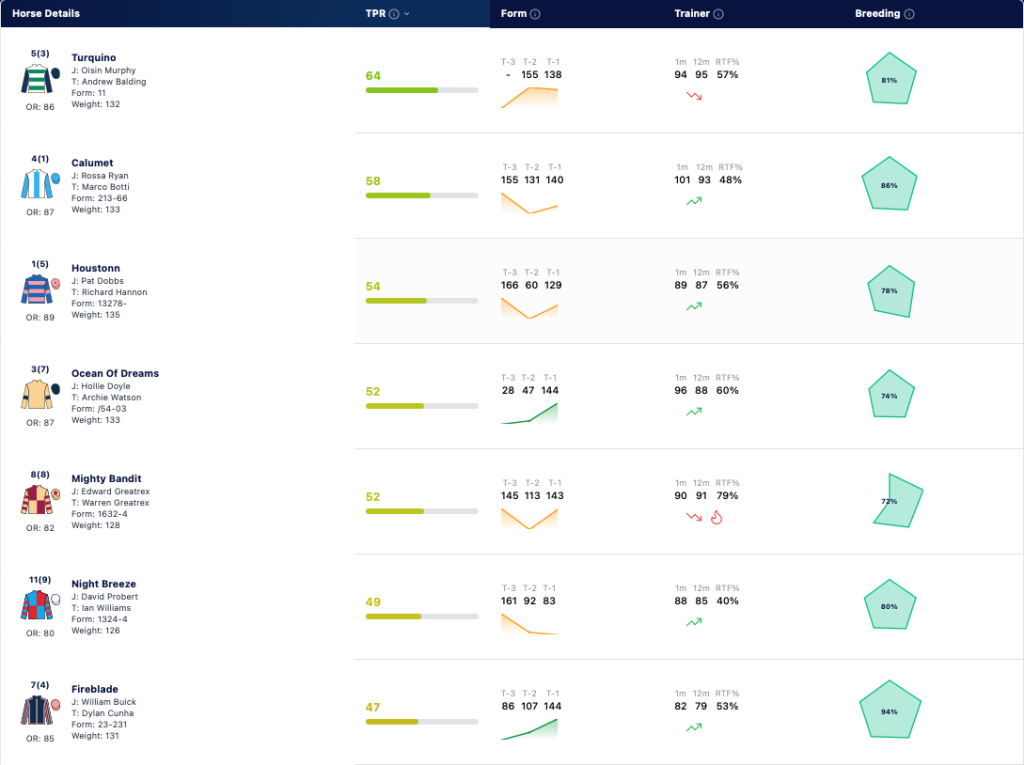Open the Houstonn horse name link
Viewport: 1024px width, 765px height.
click(95, 268)
